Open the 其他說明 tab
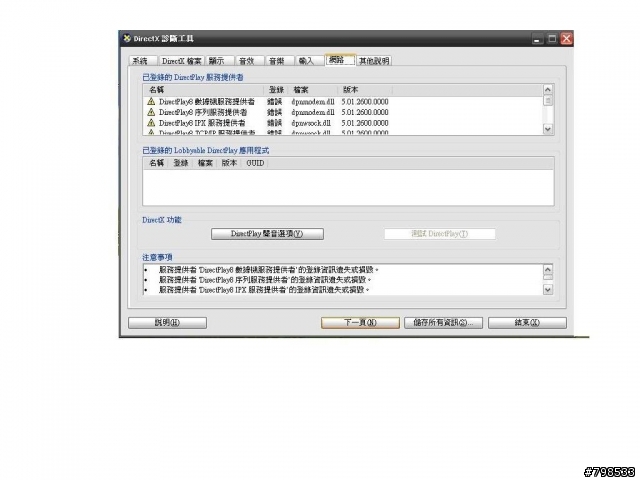 click(x=374, y=61)
